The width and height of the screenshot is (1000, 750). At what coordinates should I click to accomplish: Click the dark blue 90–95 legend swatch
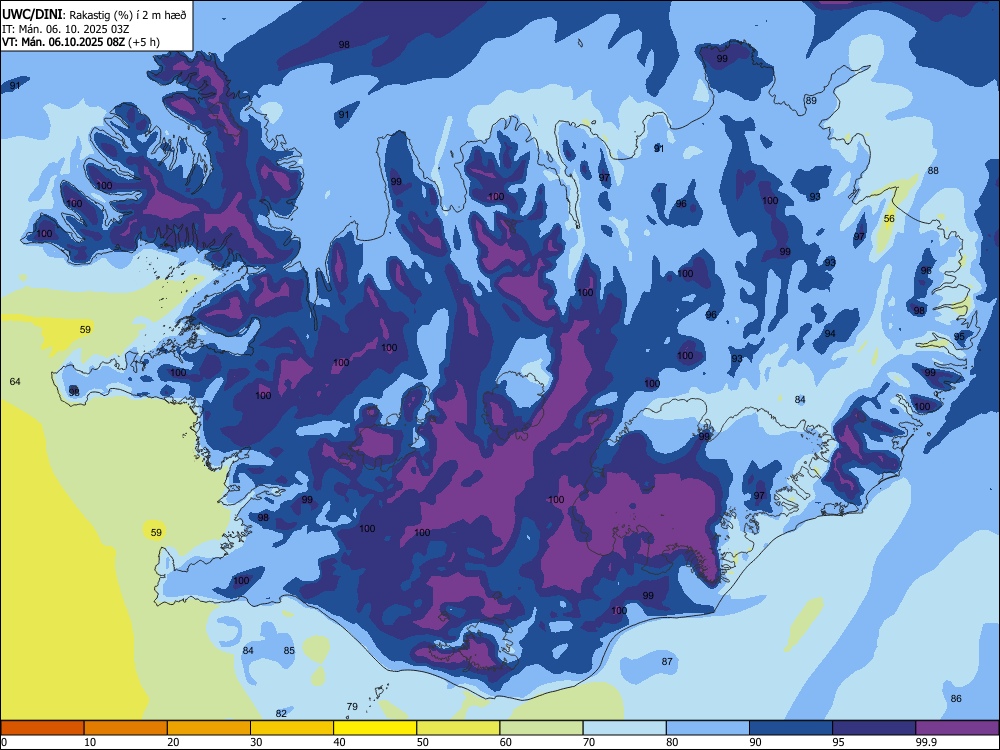point(791,728)
